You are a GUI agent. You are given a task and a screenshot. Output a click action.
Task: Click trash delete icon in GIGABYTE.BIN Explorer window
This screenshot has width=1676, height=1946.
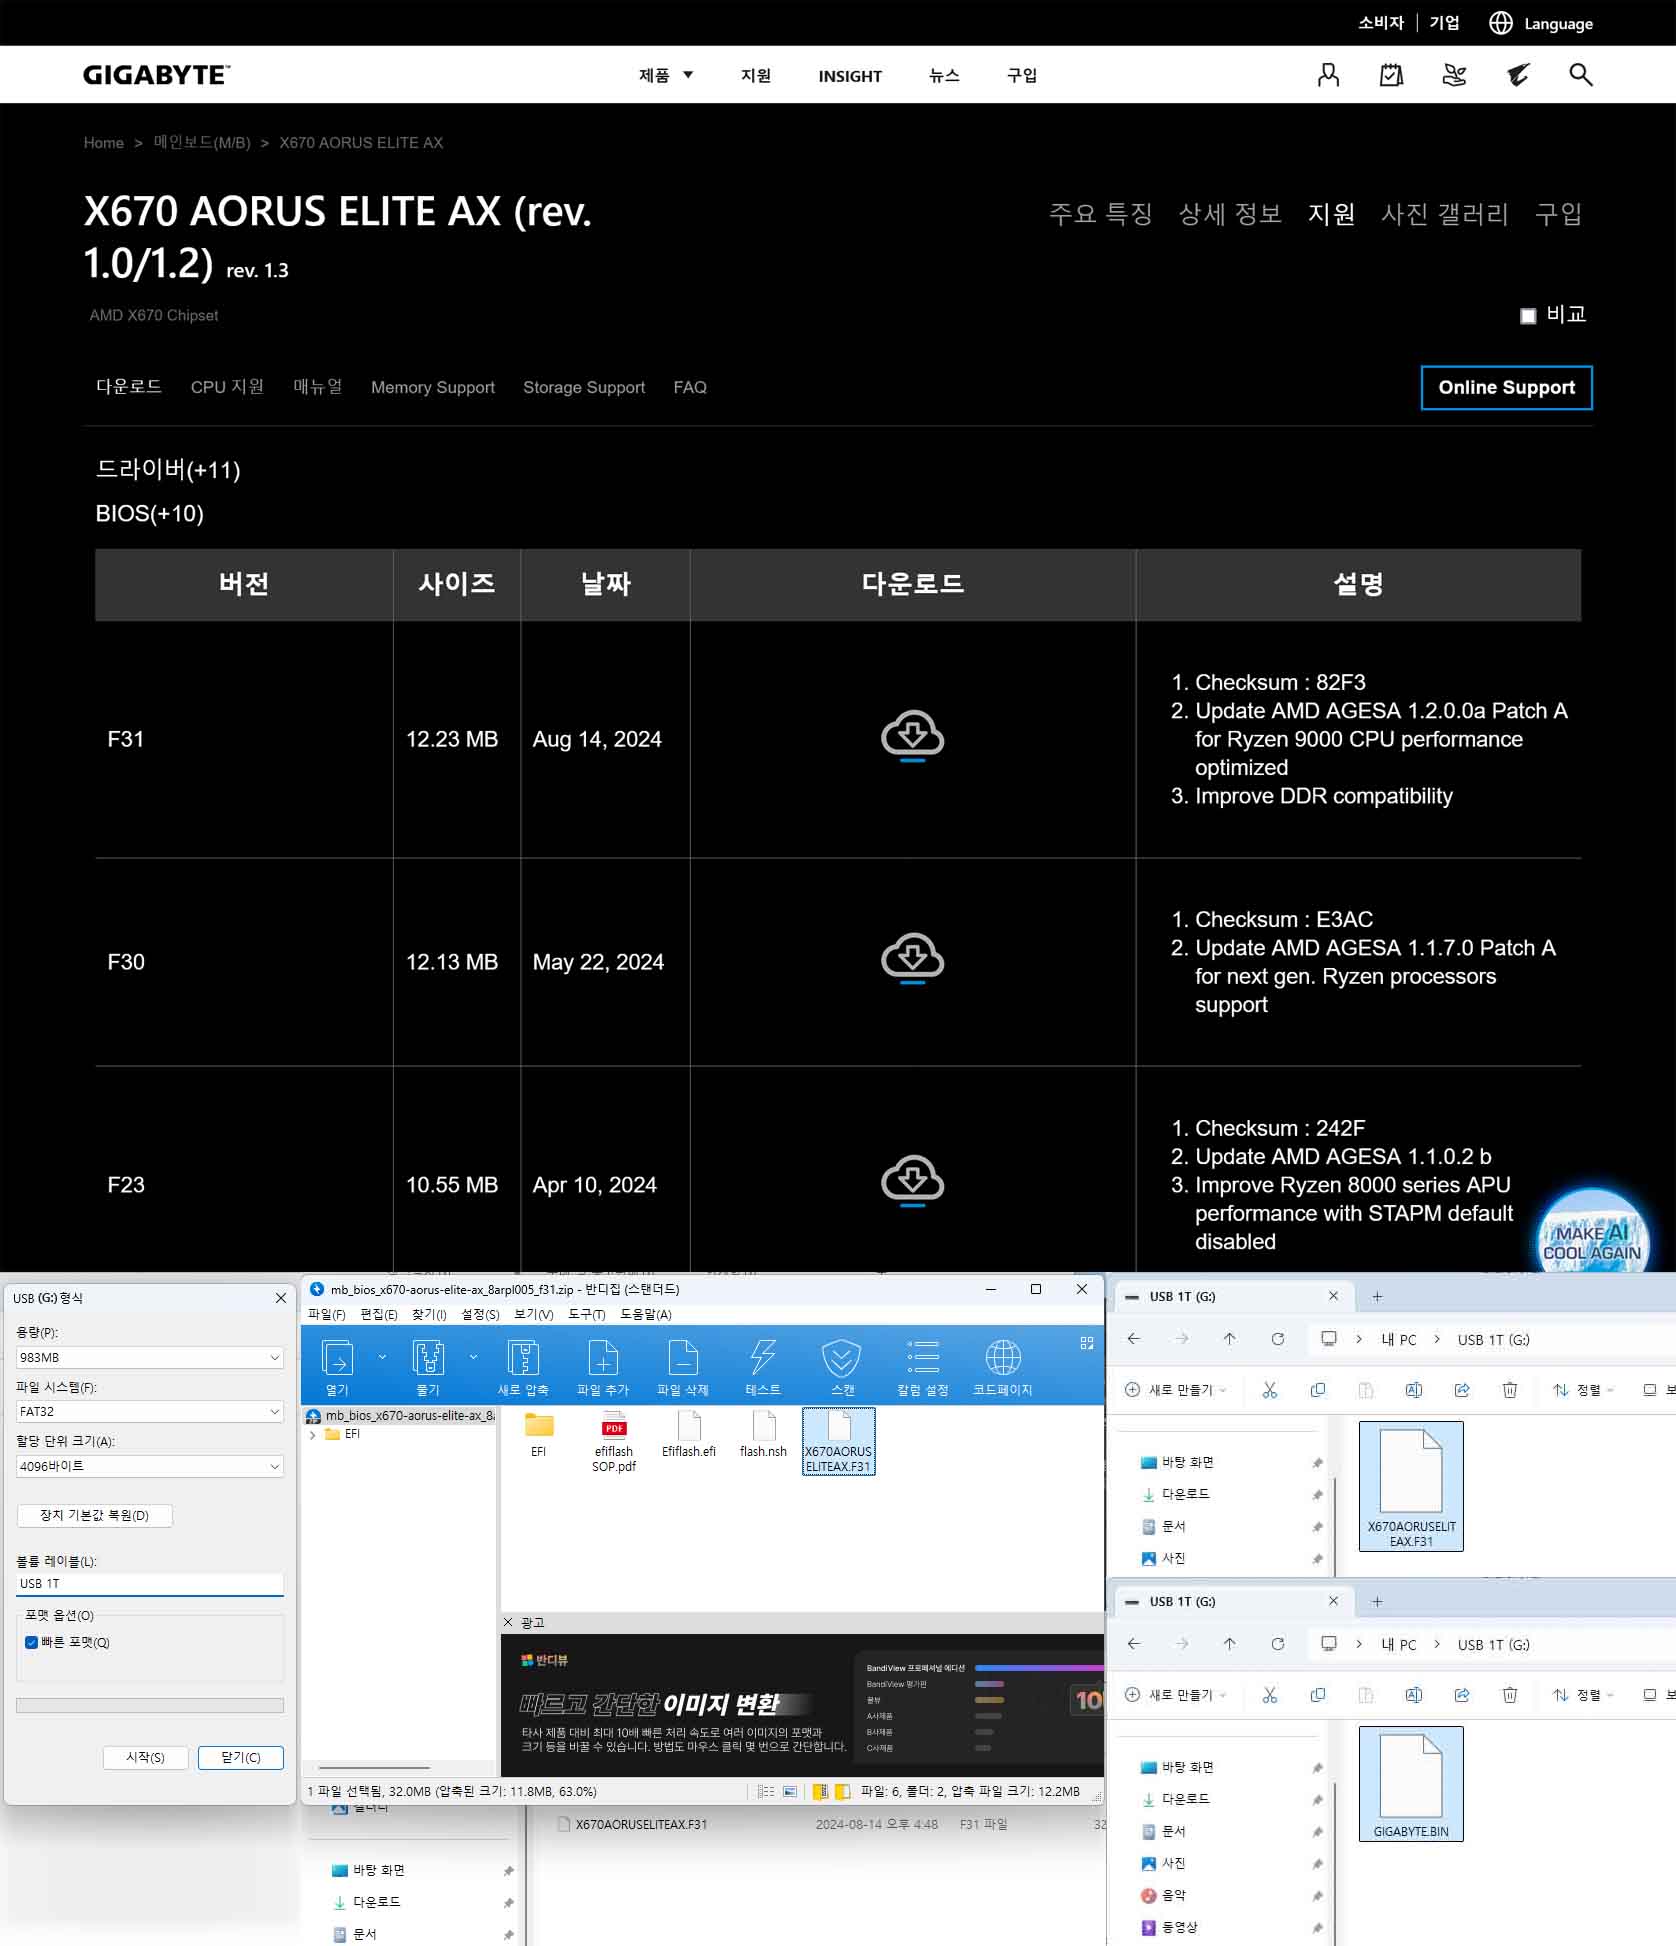click(x=1510, y=1695)
